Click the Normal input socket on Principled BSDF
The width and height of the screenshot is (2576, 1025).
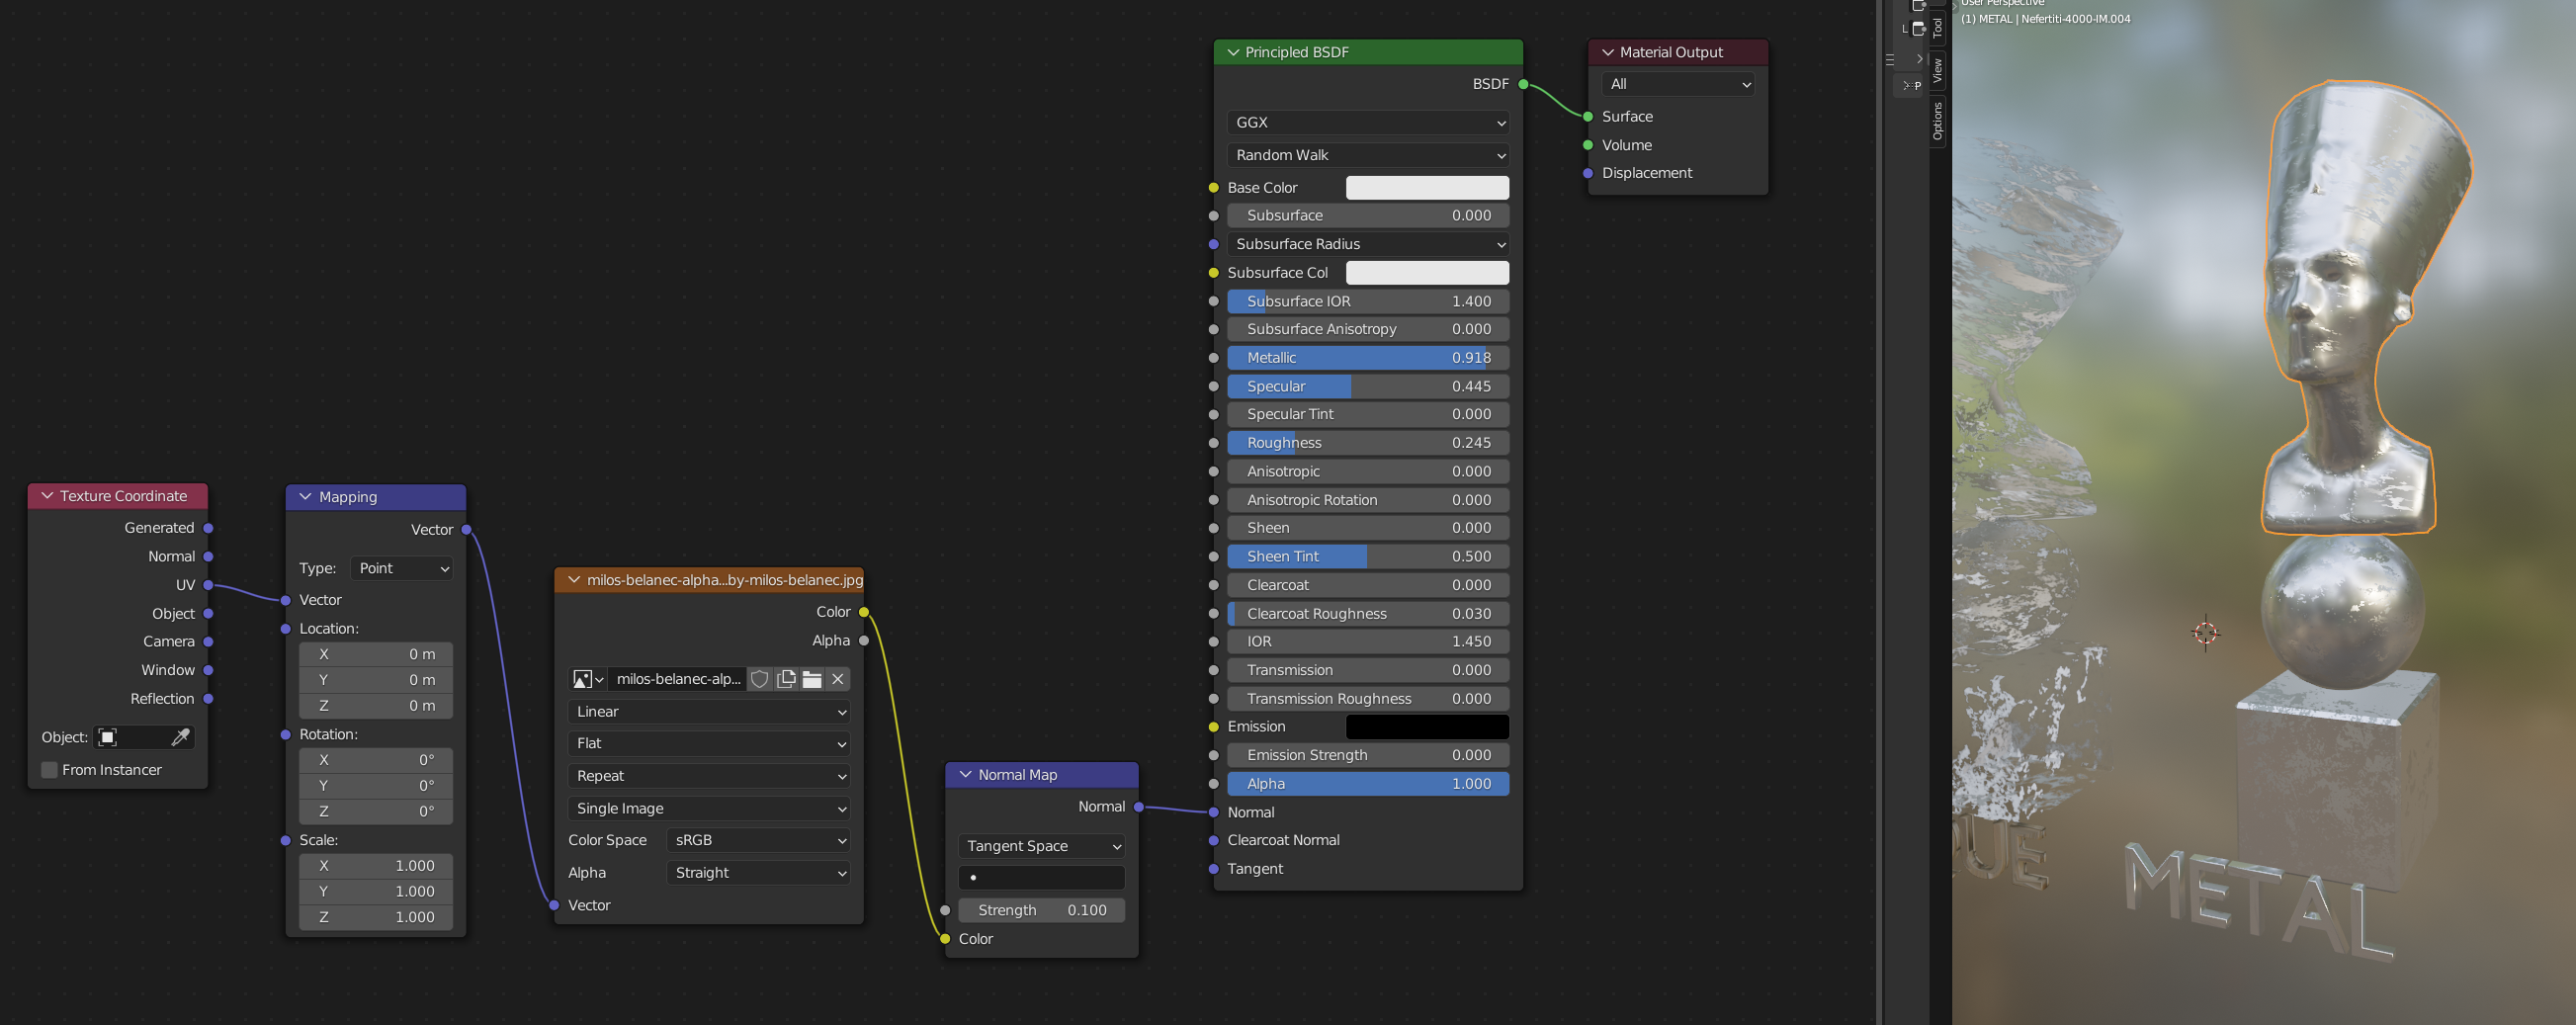pos(1214,813)
